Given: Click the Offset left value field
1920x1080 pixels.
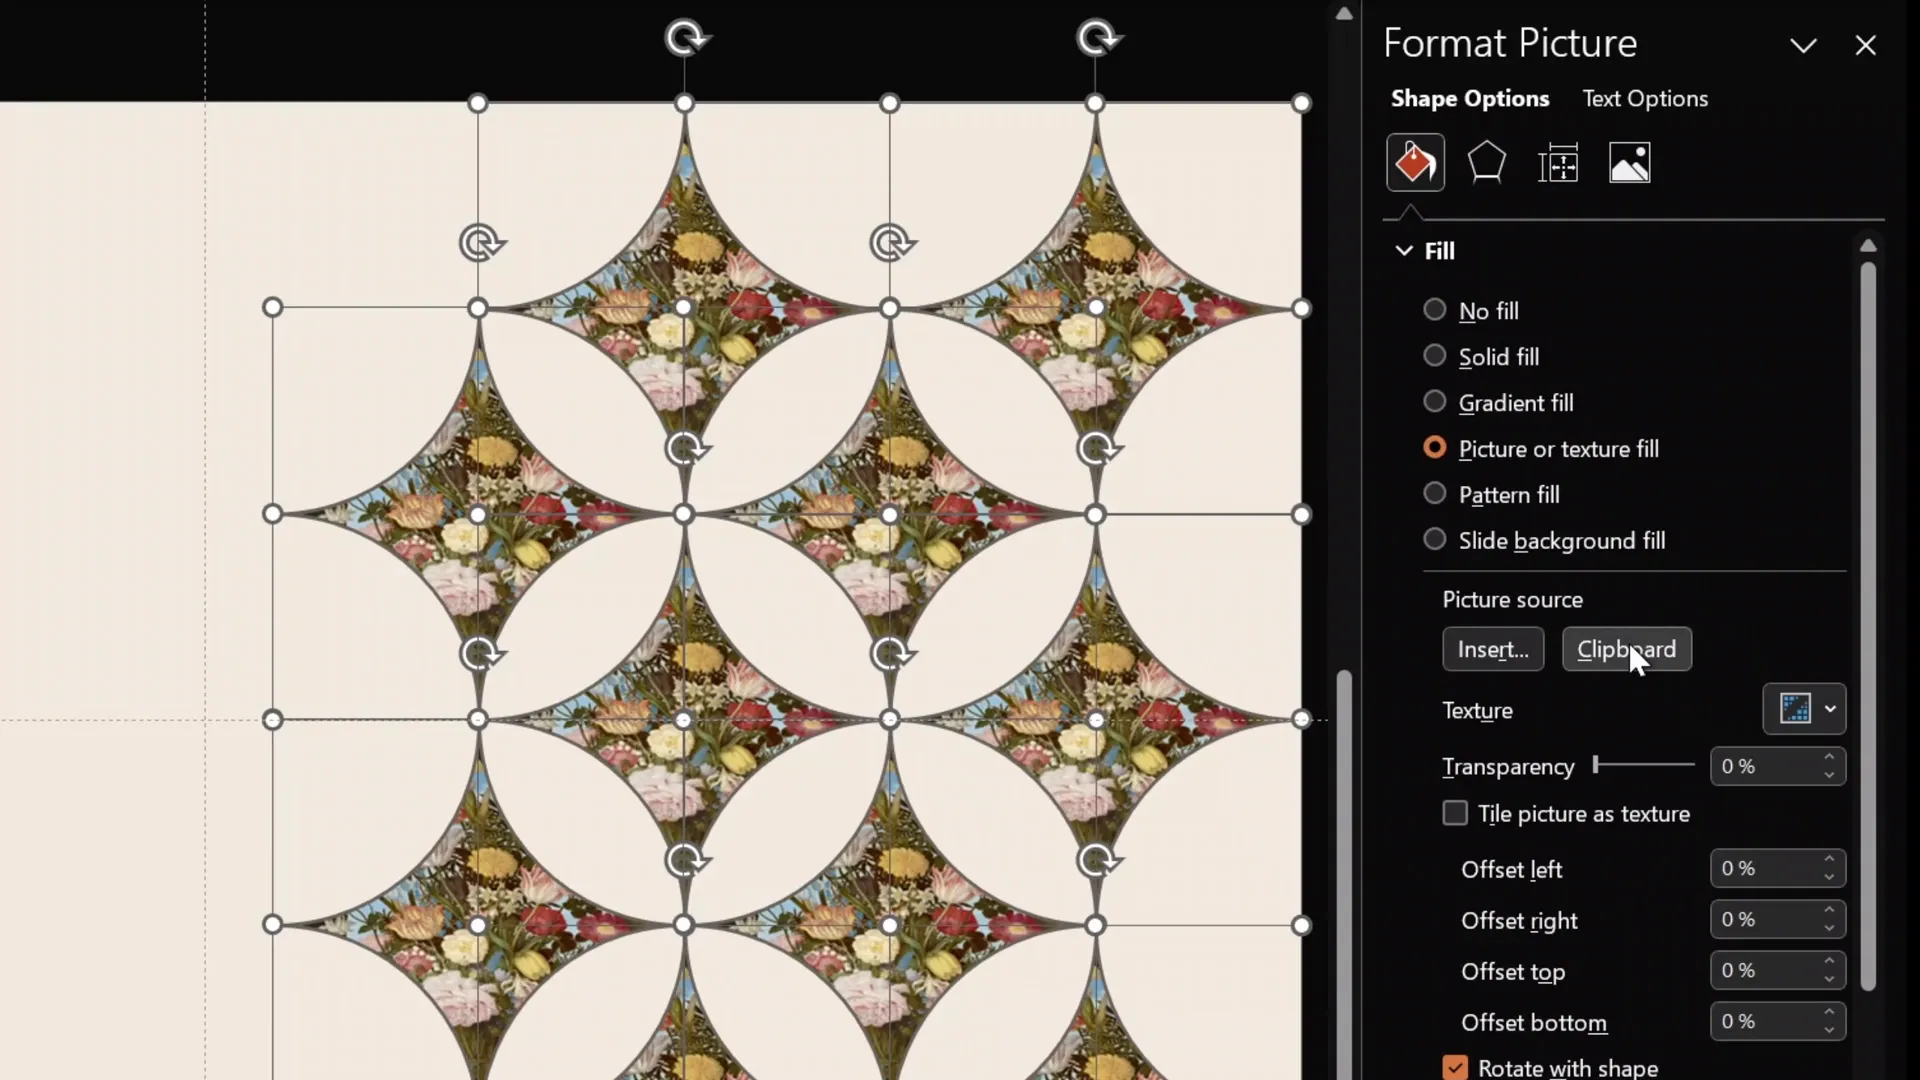Looking at the screenshot, I should (1763, 868).
